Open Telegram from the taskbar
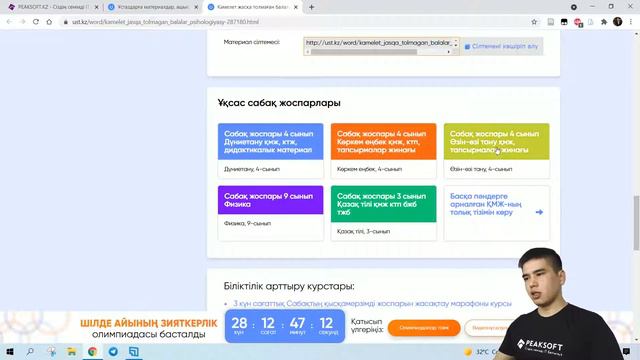Viewport: 640px width, 360px height. coord(113,351)
